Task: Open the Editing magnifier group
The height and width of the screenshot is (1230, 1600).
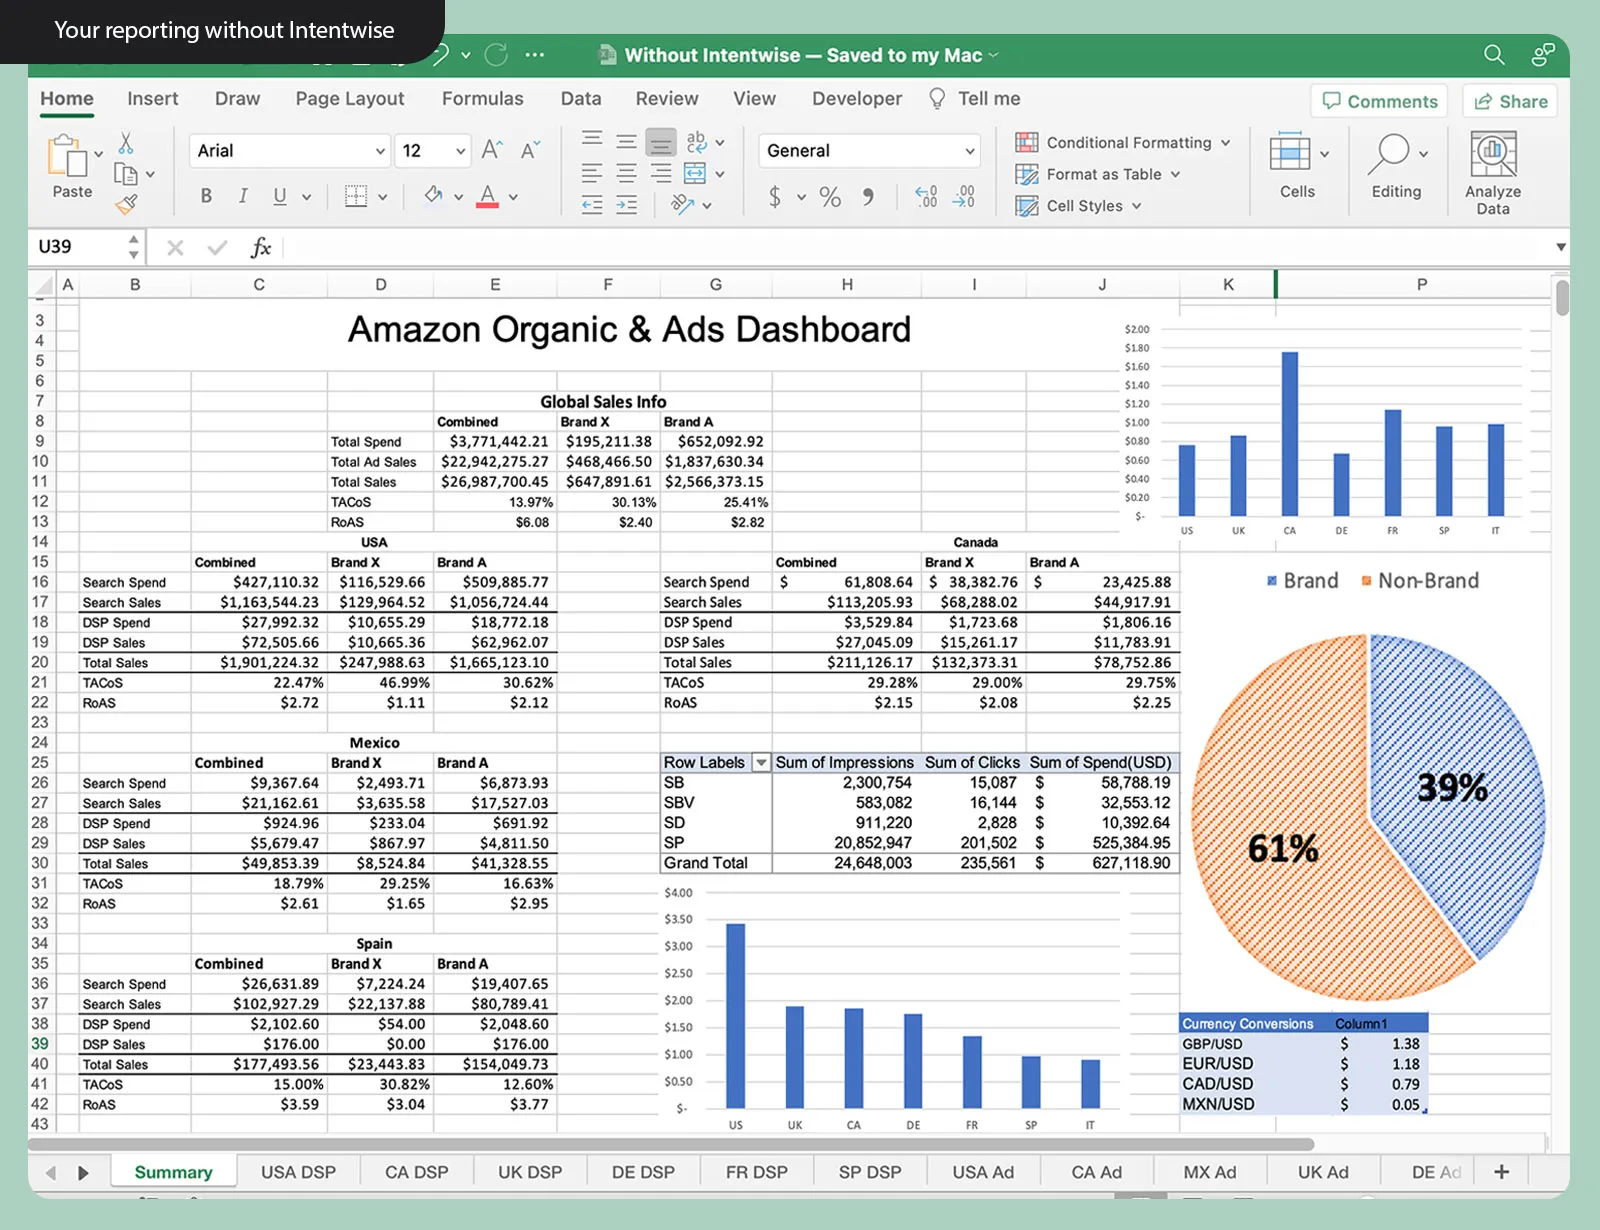Action: point(1396,165)
